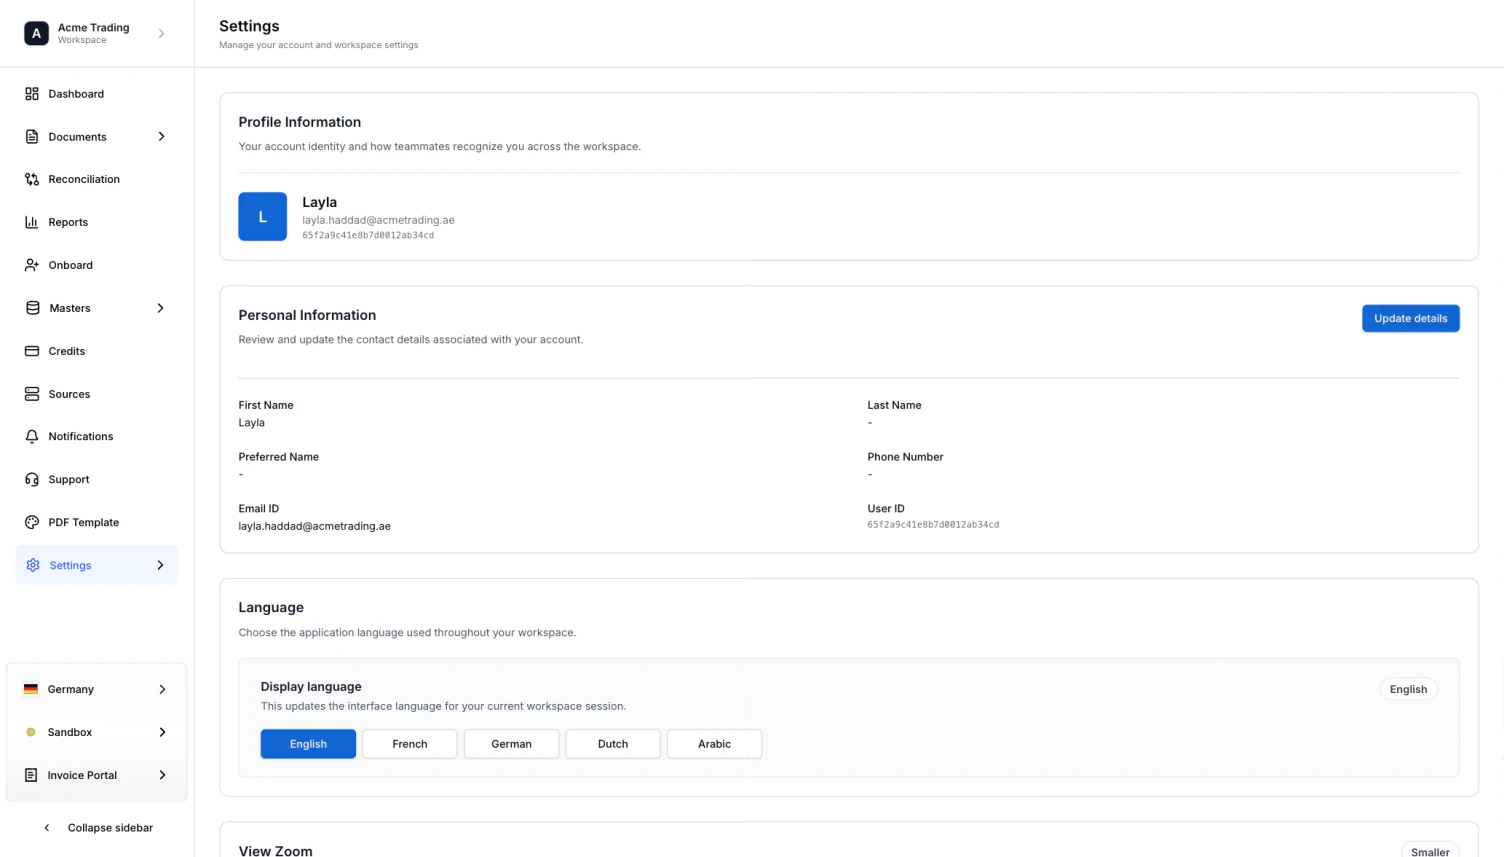Screen dimensions: 1504x857
Task: Click the Sandbox status dot
Action: [x=31, y=732]
